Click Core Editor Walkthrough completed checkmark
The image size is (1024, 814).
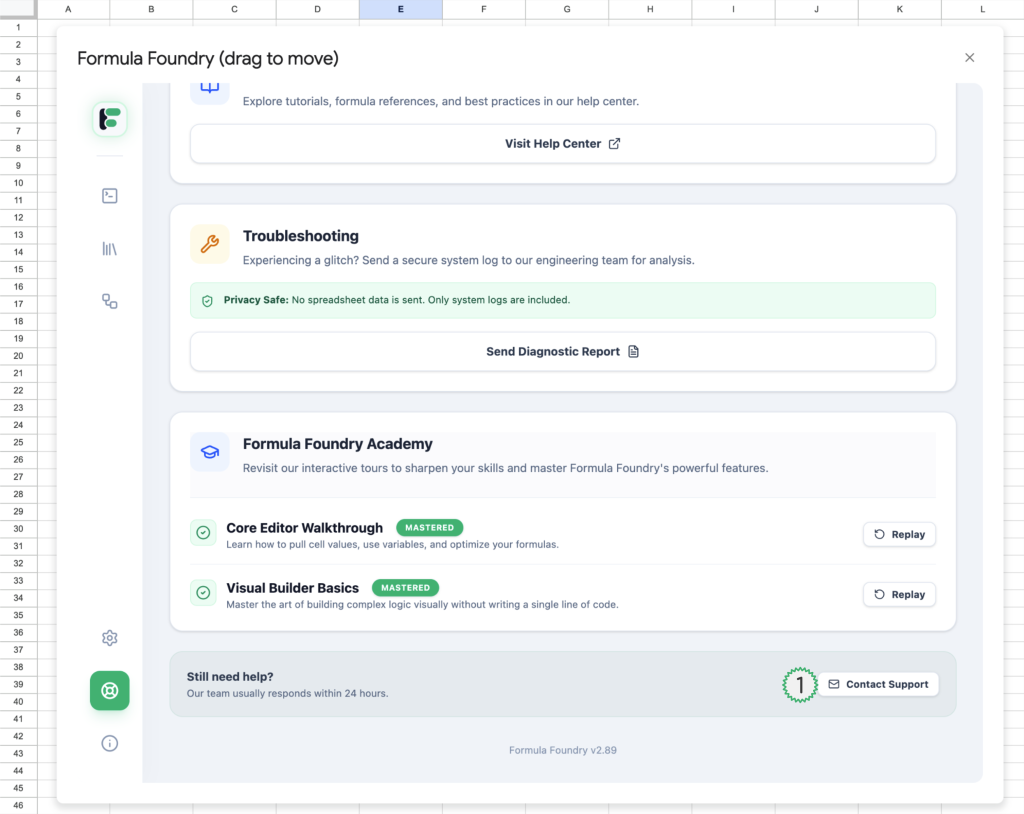[x=203, y=533]
